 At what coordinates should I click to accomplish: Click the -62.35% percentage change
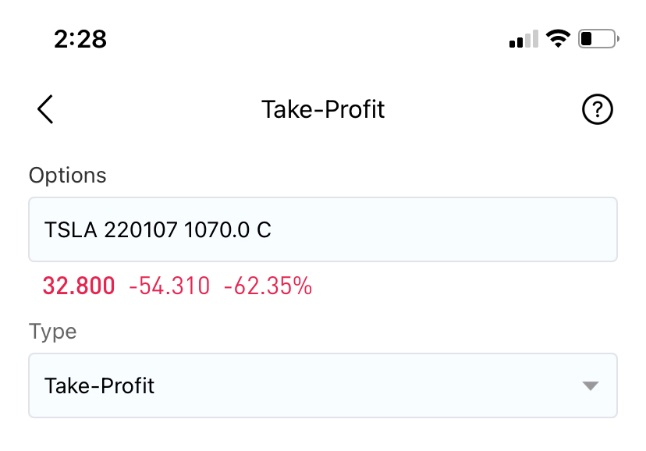tap(268, 285)
